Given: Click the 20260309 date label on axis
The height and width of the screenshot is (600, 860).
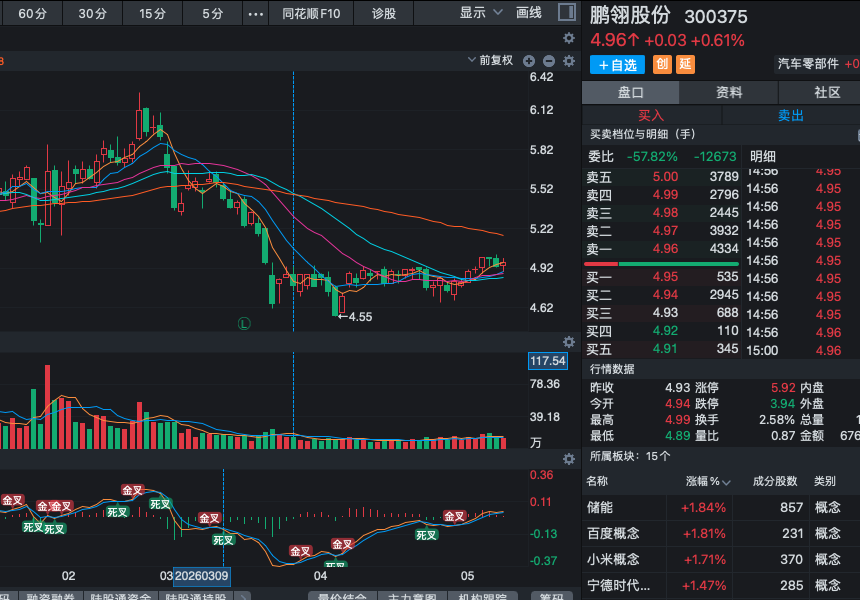Looking at the screenshot, I should coord(201,576).
